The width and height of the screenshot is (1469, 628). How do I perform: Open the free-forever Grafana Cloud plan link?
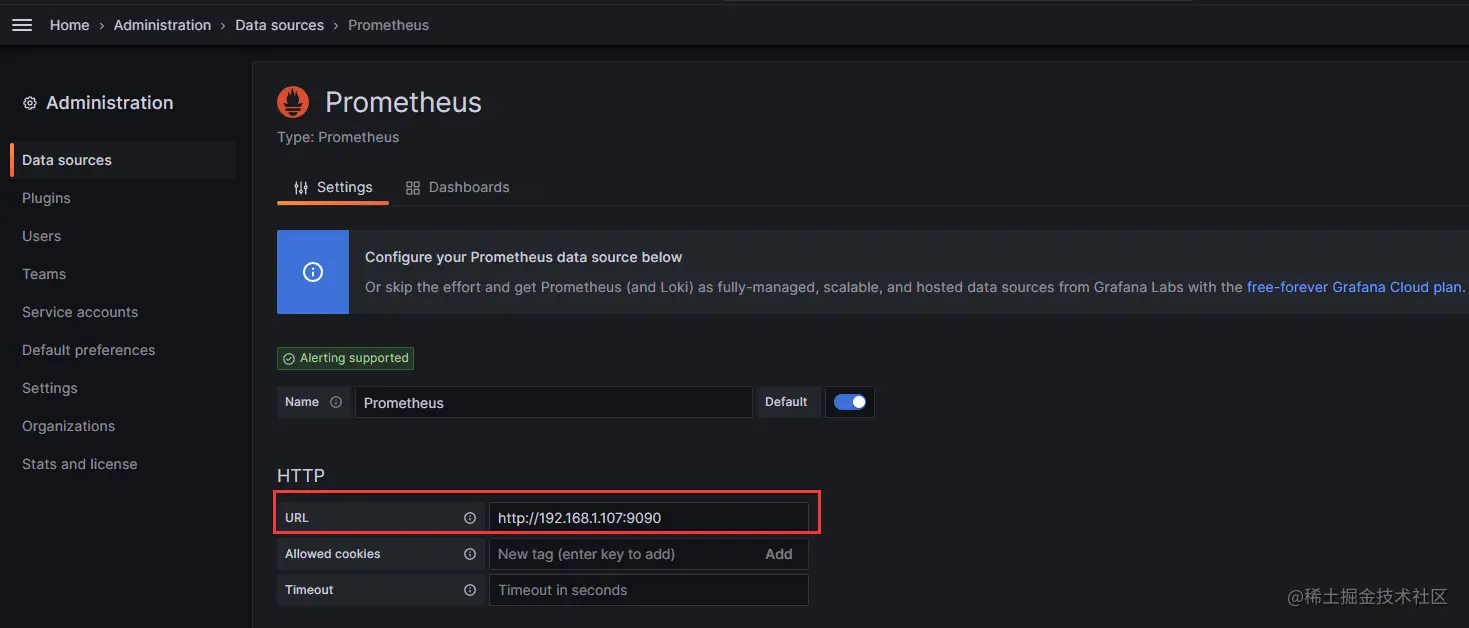[x=1354, y=287]
